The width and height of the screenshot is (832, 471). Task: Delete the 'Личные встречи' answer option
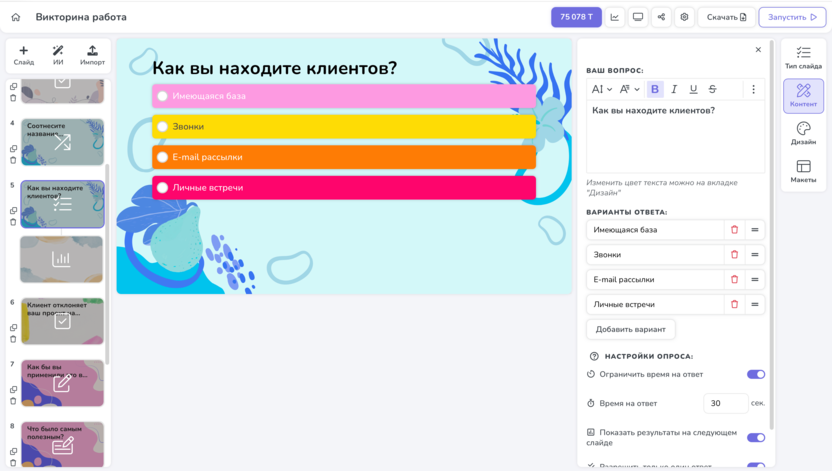tap(734, 304)
